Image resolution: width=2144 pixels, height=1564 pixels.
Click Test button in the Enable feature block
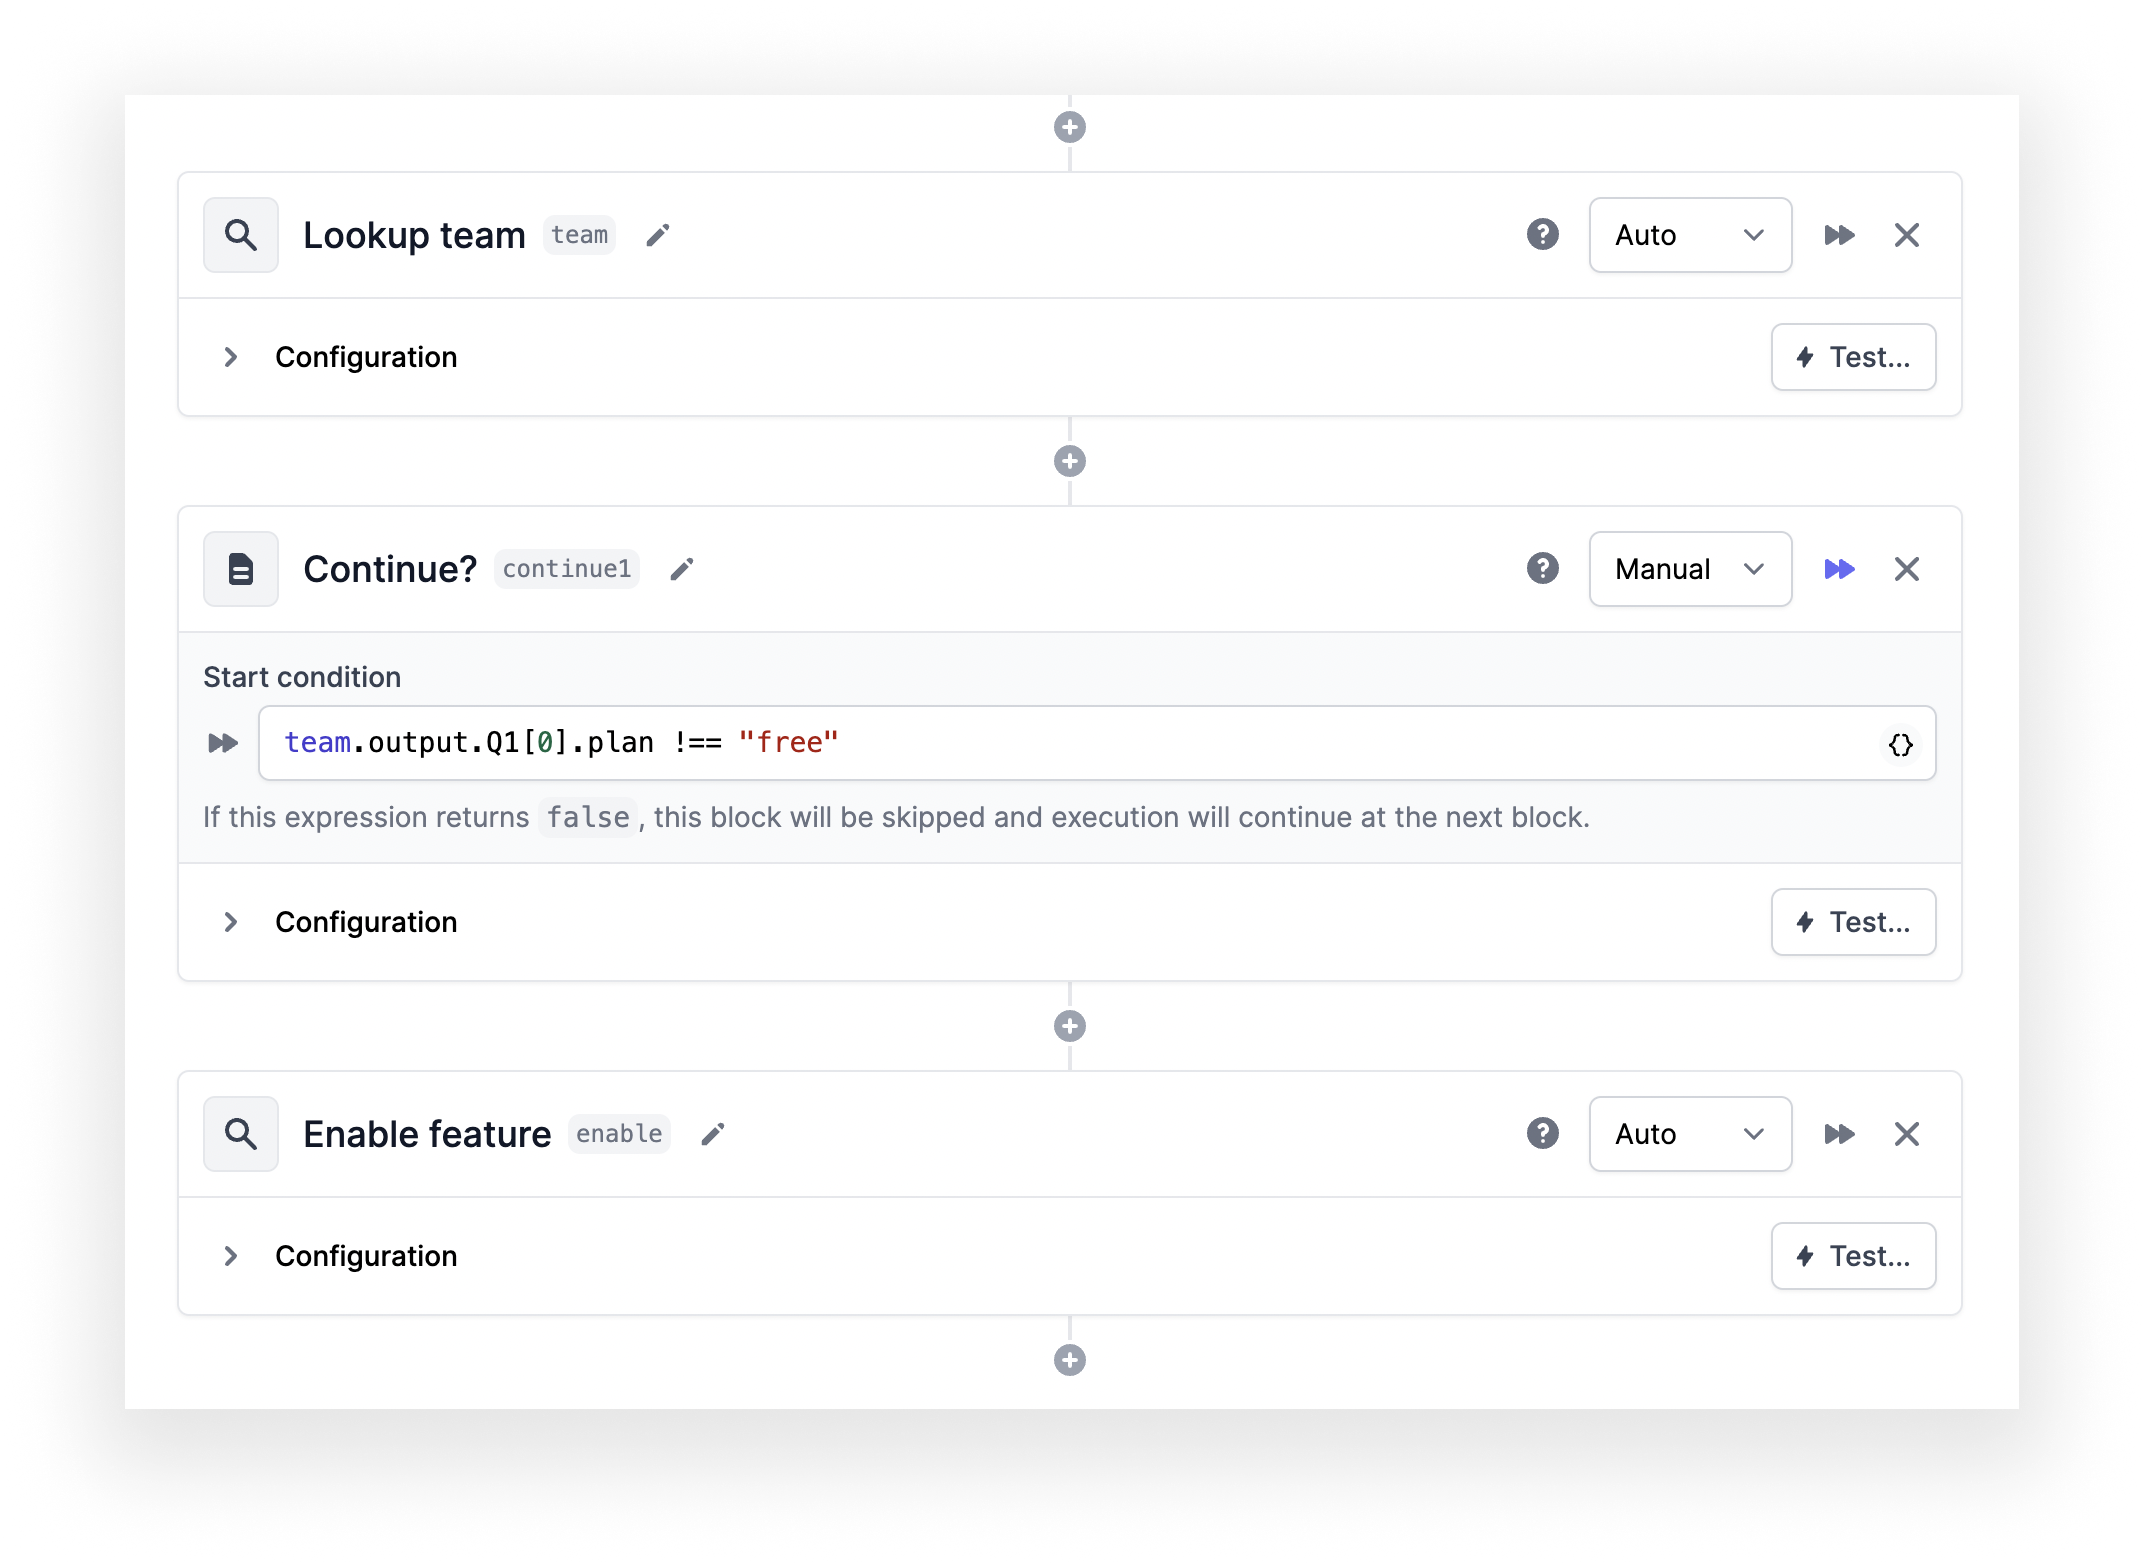(x=1853, y=1256)
